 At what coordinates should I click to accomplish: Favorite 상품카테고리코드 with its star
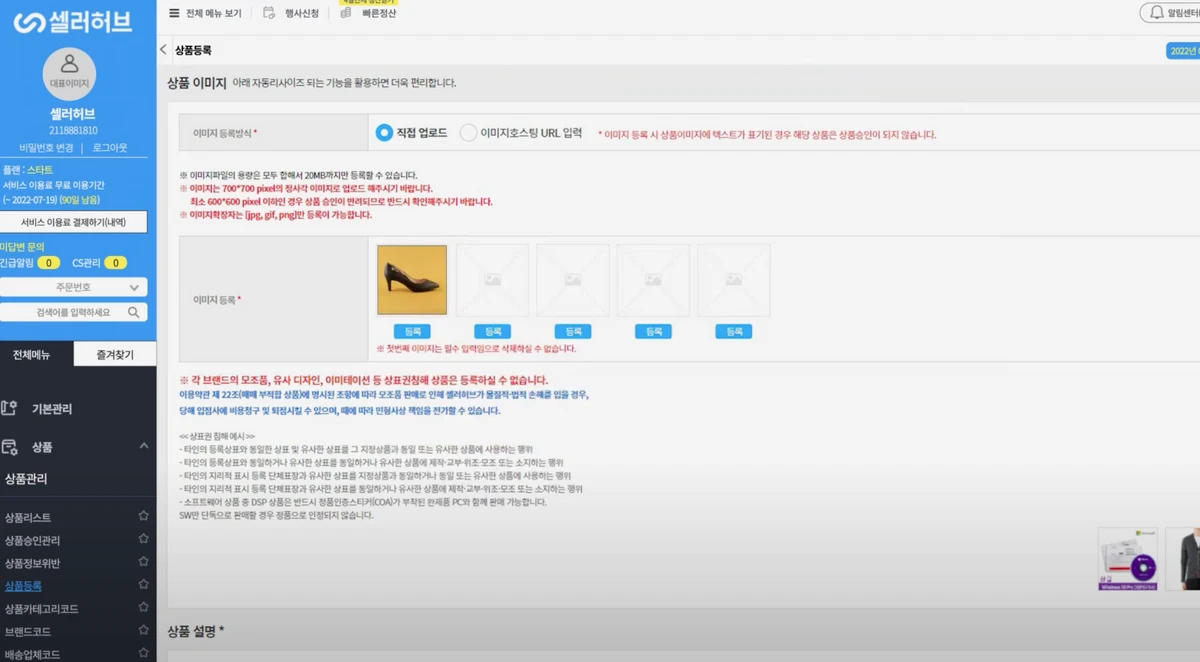(143, 608)
